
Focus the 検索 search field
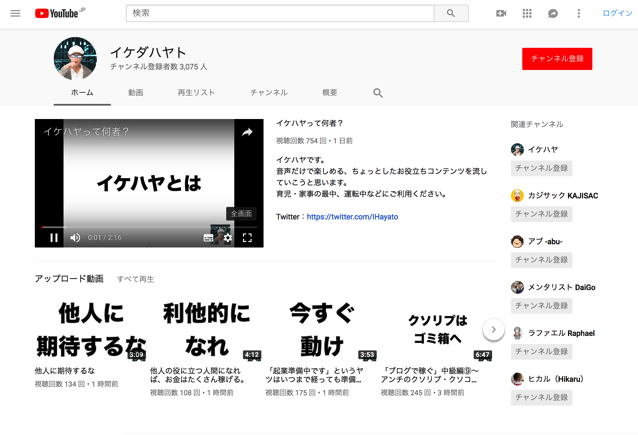click(x=280, y=13)
